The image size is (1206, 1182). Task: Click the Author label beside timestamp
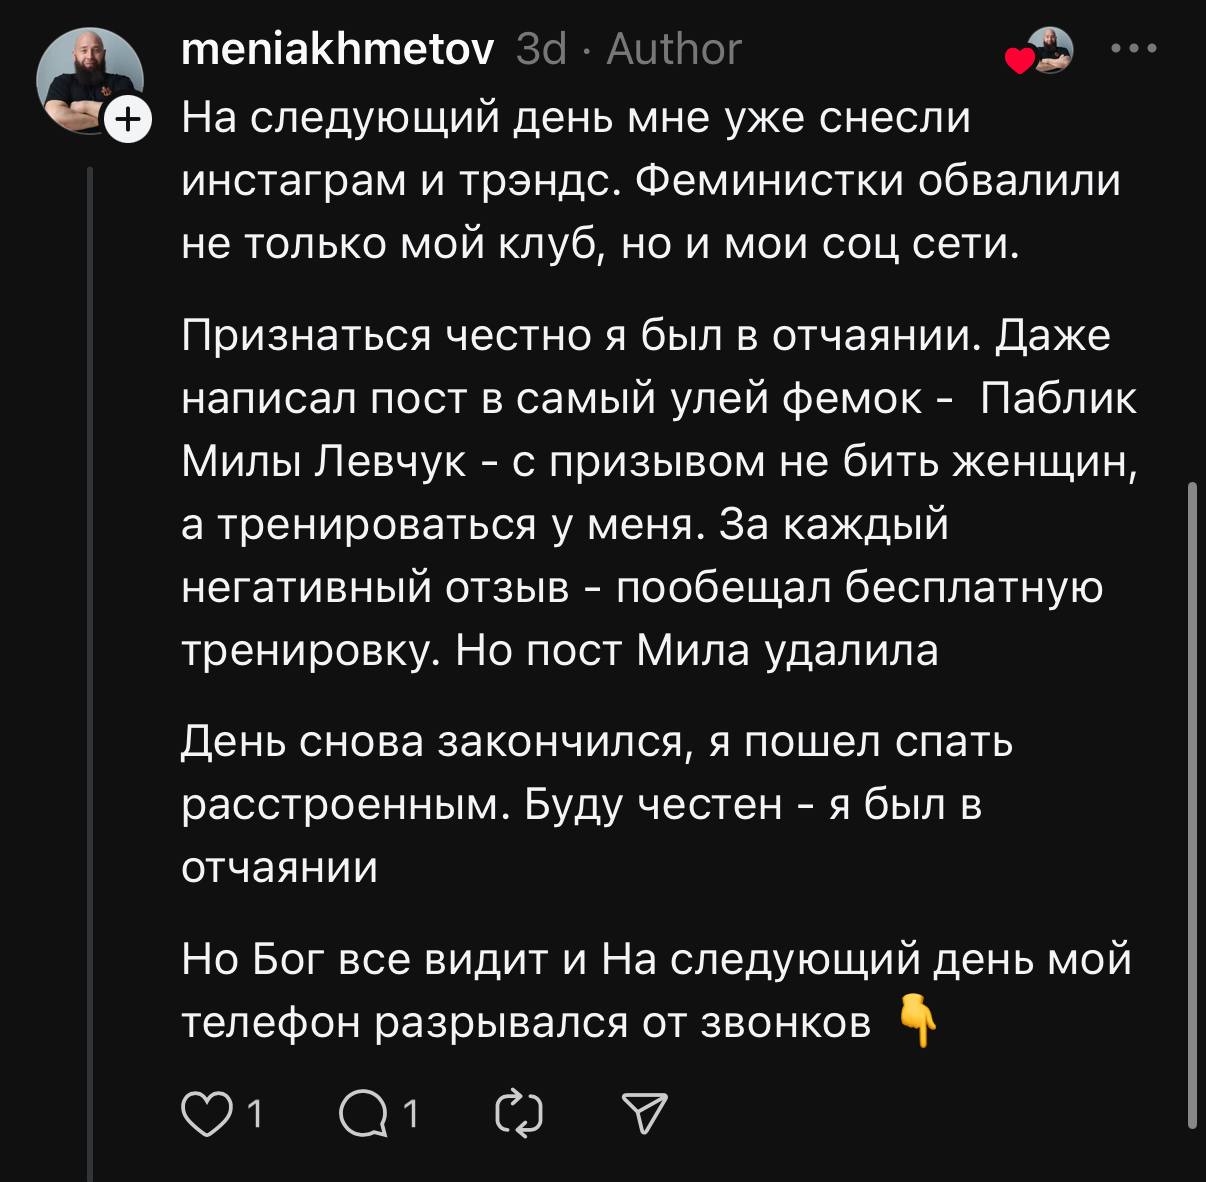[x=674, y=48]
